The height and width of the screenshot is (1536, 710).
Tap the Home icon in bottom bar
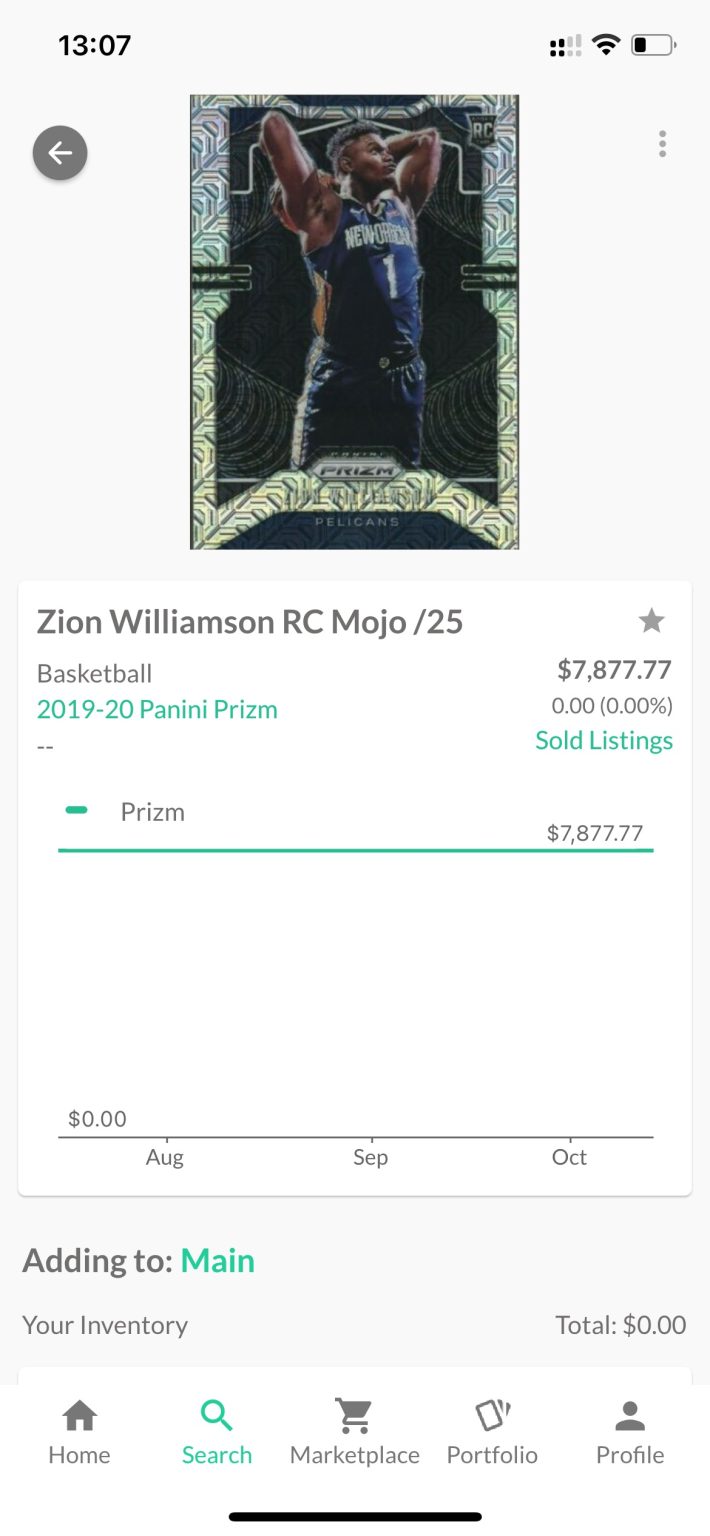(x=80, y=1416)
